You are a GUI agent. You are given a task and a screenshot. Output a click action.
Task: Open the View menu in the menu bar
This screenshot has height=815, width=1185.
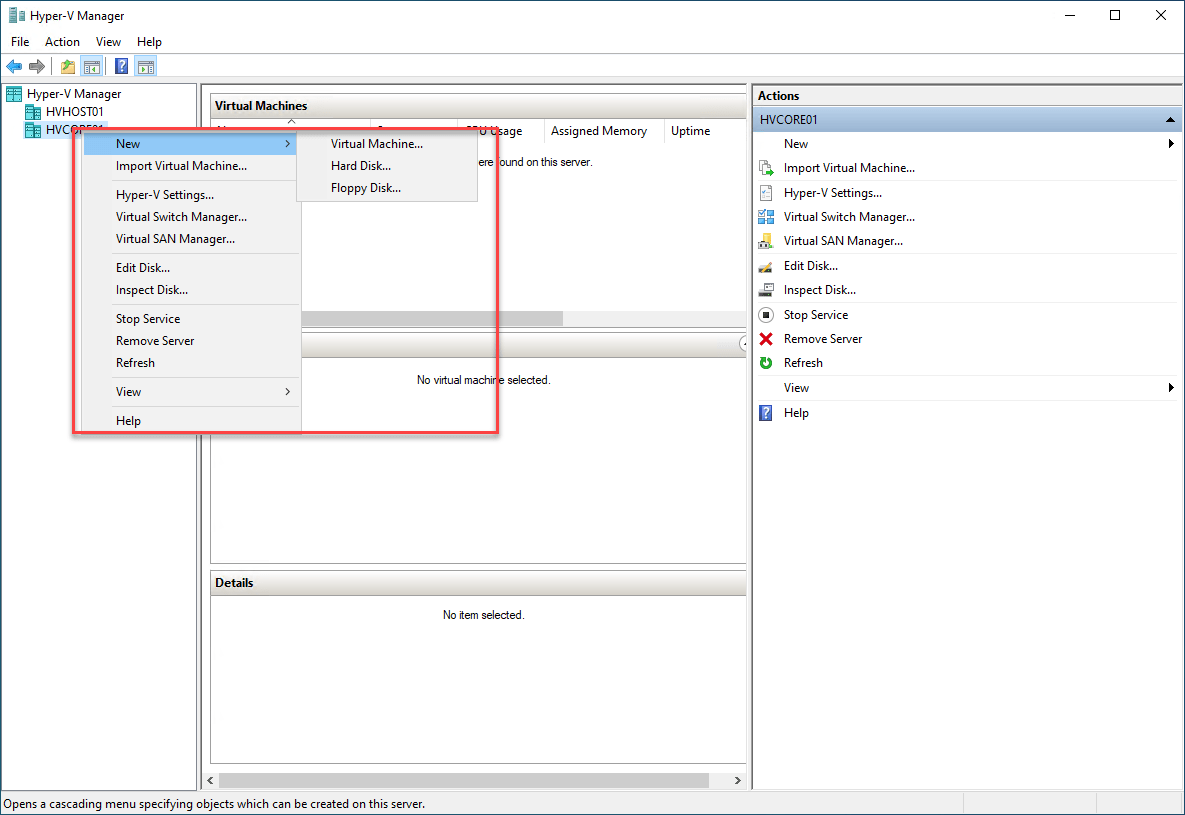coord(108,42)
